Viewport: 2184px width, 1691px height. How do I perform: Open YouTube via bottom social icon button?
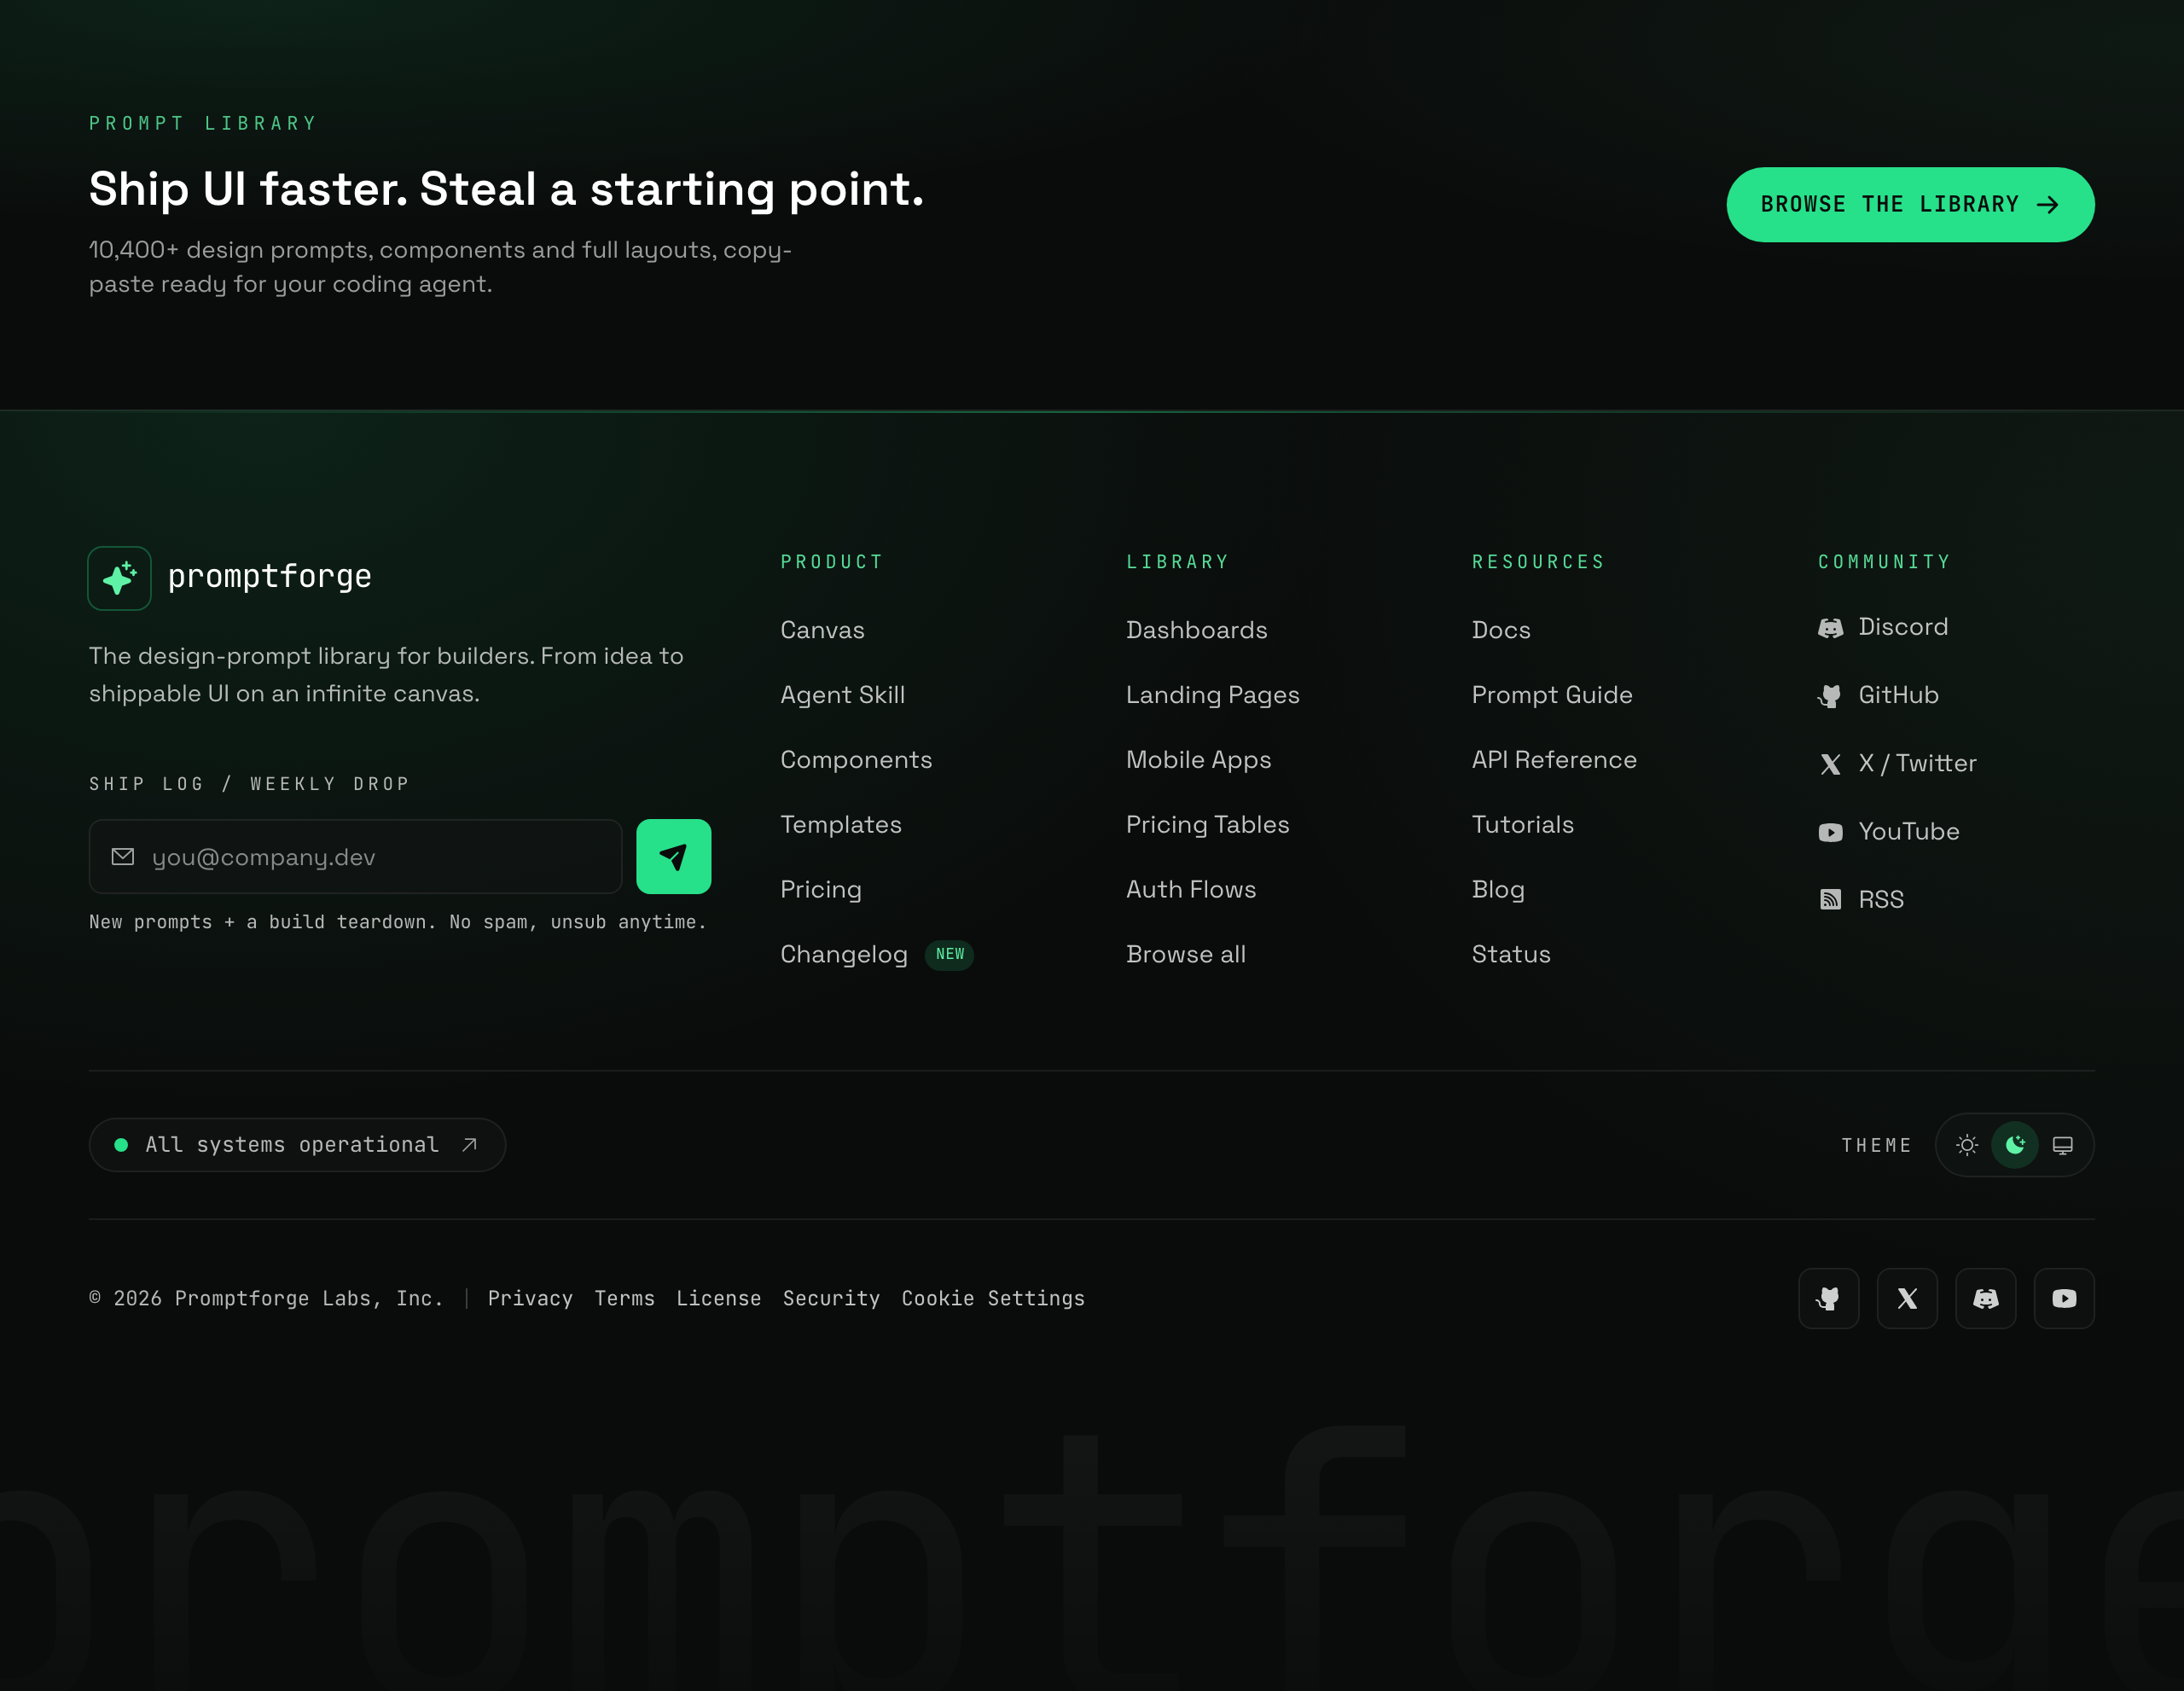coord(2064,1298)
